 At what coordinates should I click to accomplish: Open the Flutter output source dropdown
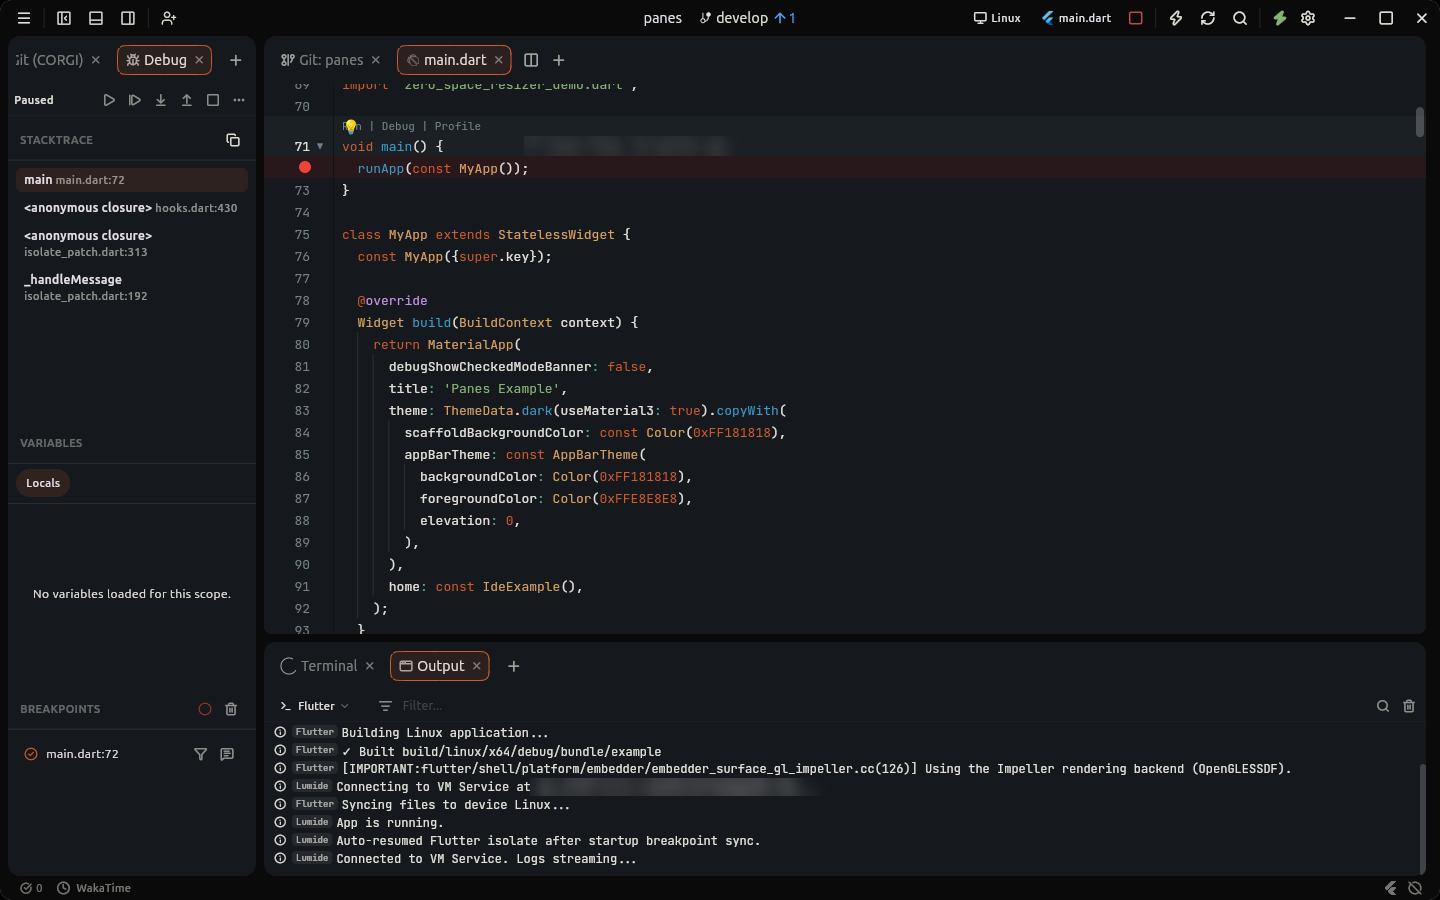tap(315, 706)
